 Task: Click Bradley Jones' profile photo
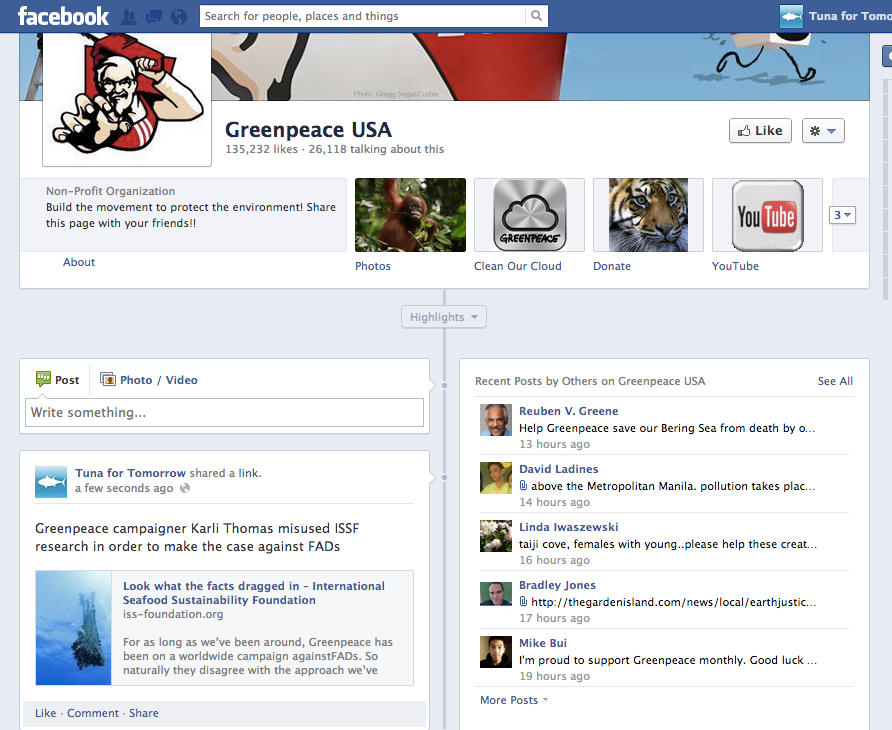[495, 594]
